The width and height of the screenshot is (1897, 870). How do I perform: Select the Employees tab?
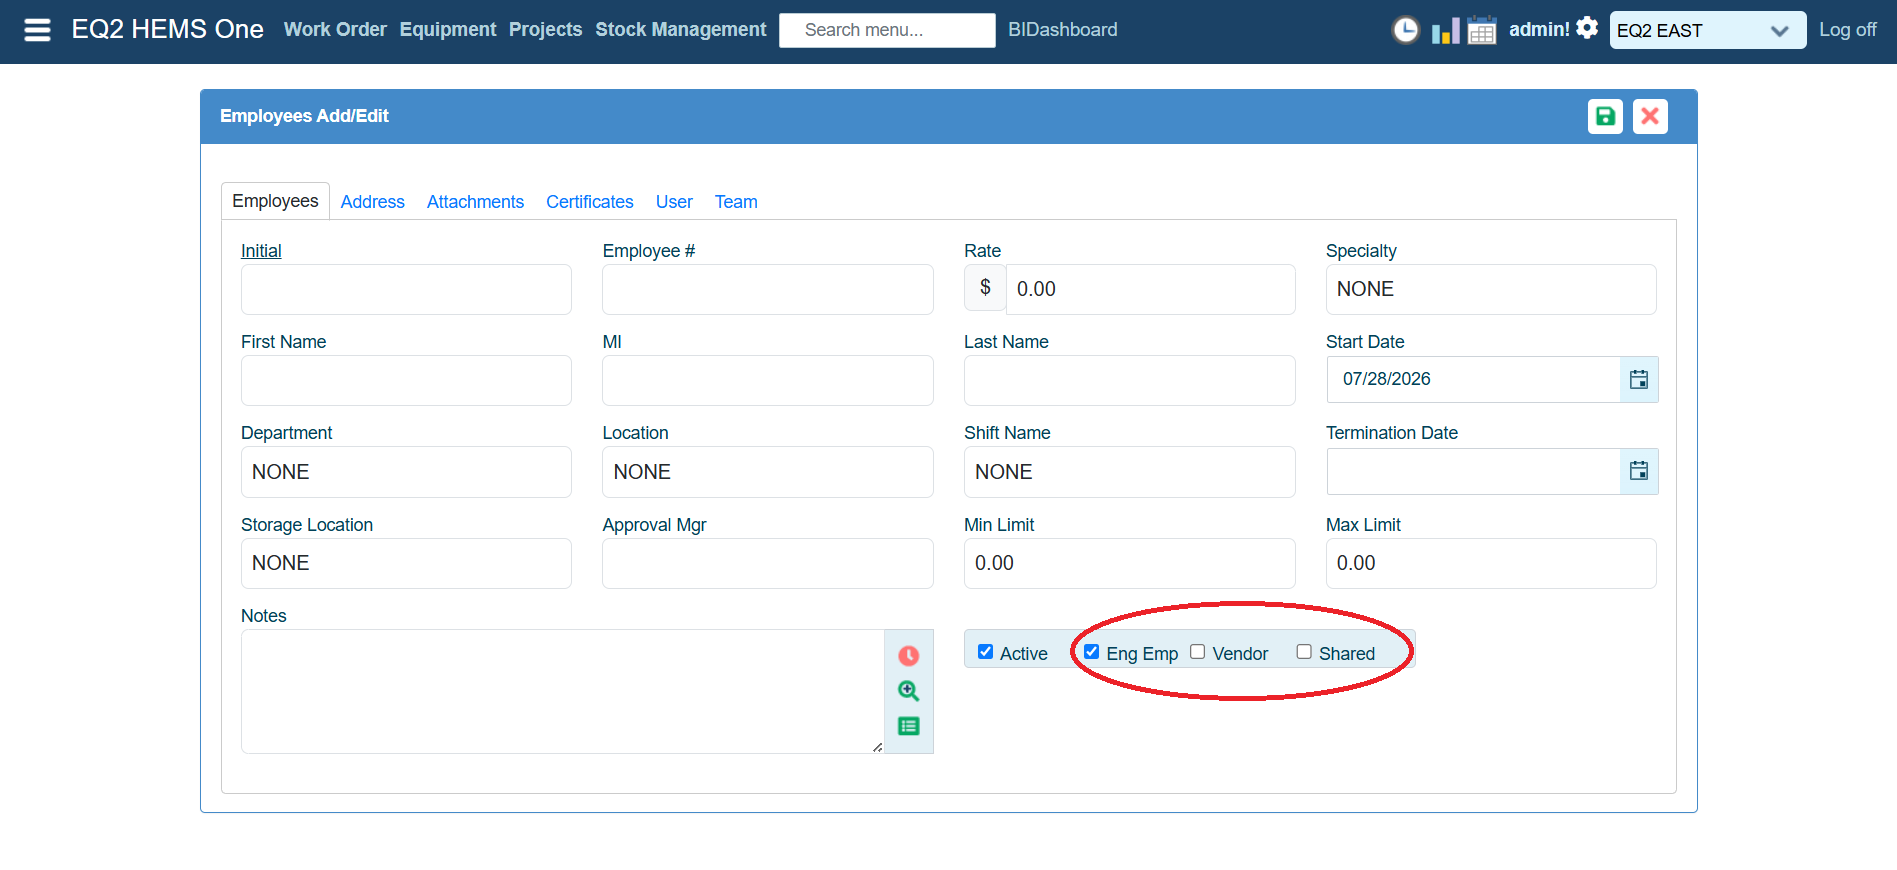275,201
